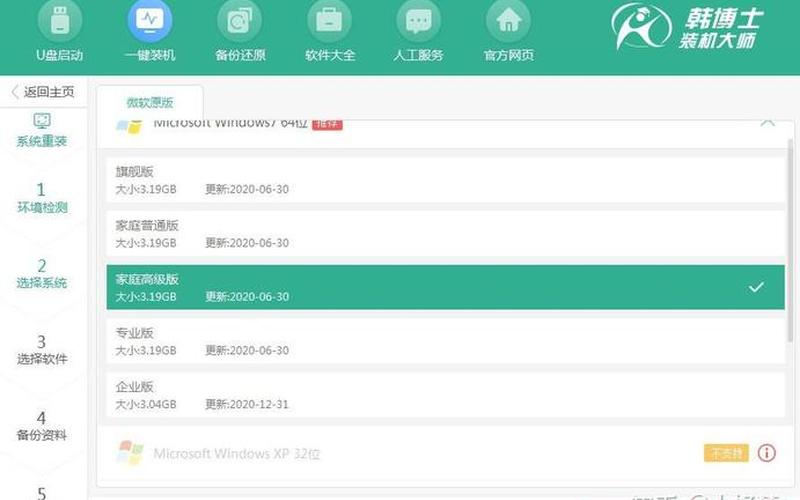Click the Microsoft Windows7 64位 header text
This screenshot has height=500, width=800.
[231, 124]
